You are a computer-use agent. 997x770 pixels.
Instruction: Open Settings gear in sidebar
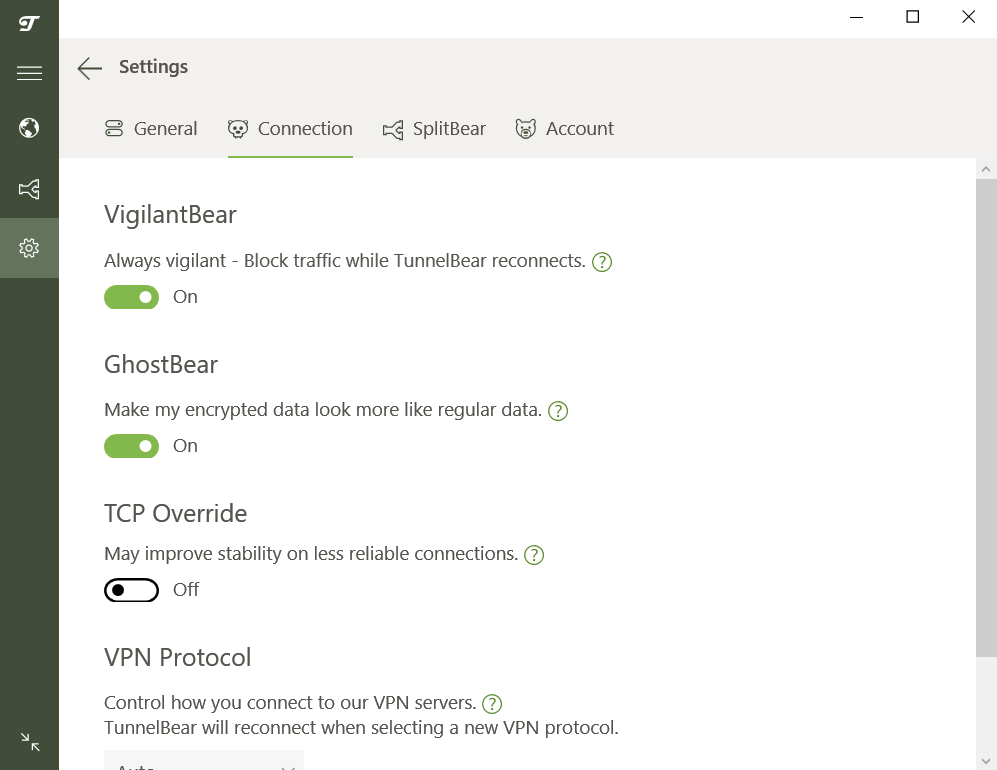(29, 248)
